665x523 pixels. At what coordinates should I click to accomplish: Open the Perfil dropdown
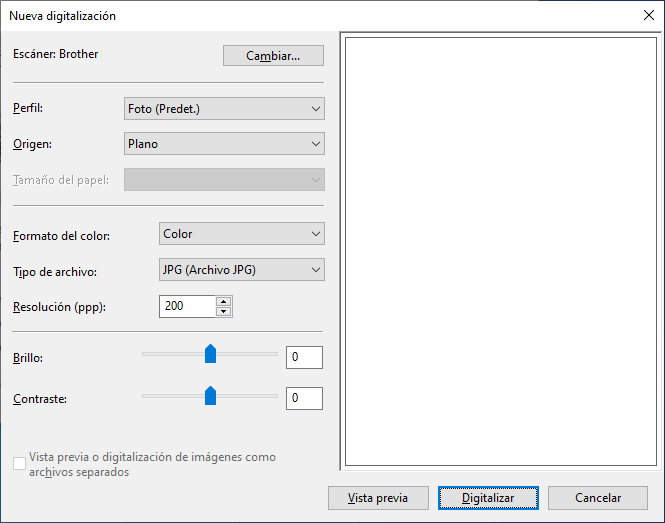pos(223,108)
